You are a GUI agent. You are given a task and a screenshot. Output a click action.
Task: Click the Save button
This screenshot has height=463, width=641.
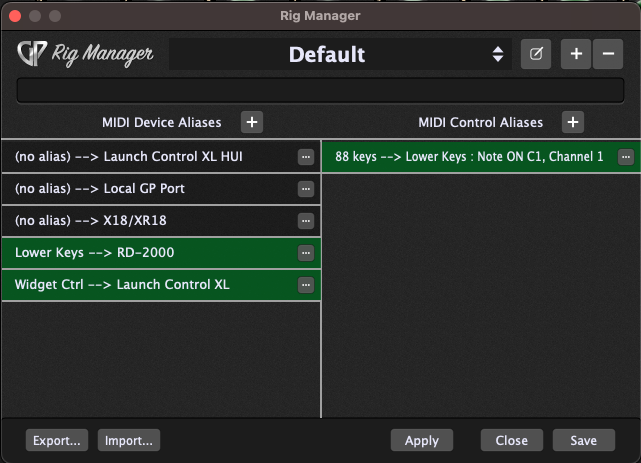[x=584, y=440]
